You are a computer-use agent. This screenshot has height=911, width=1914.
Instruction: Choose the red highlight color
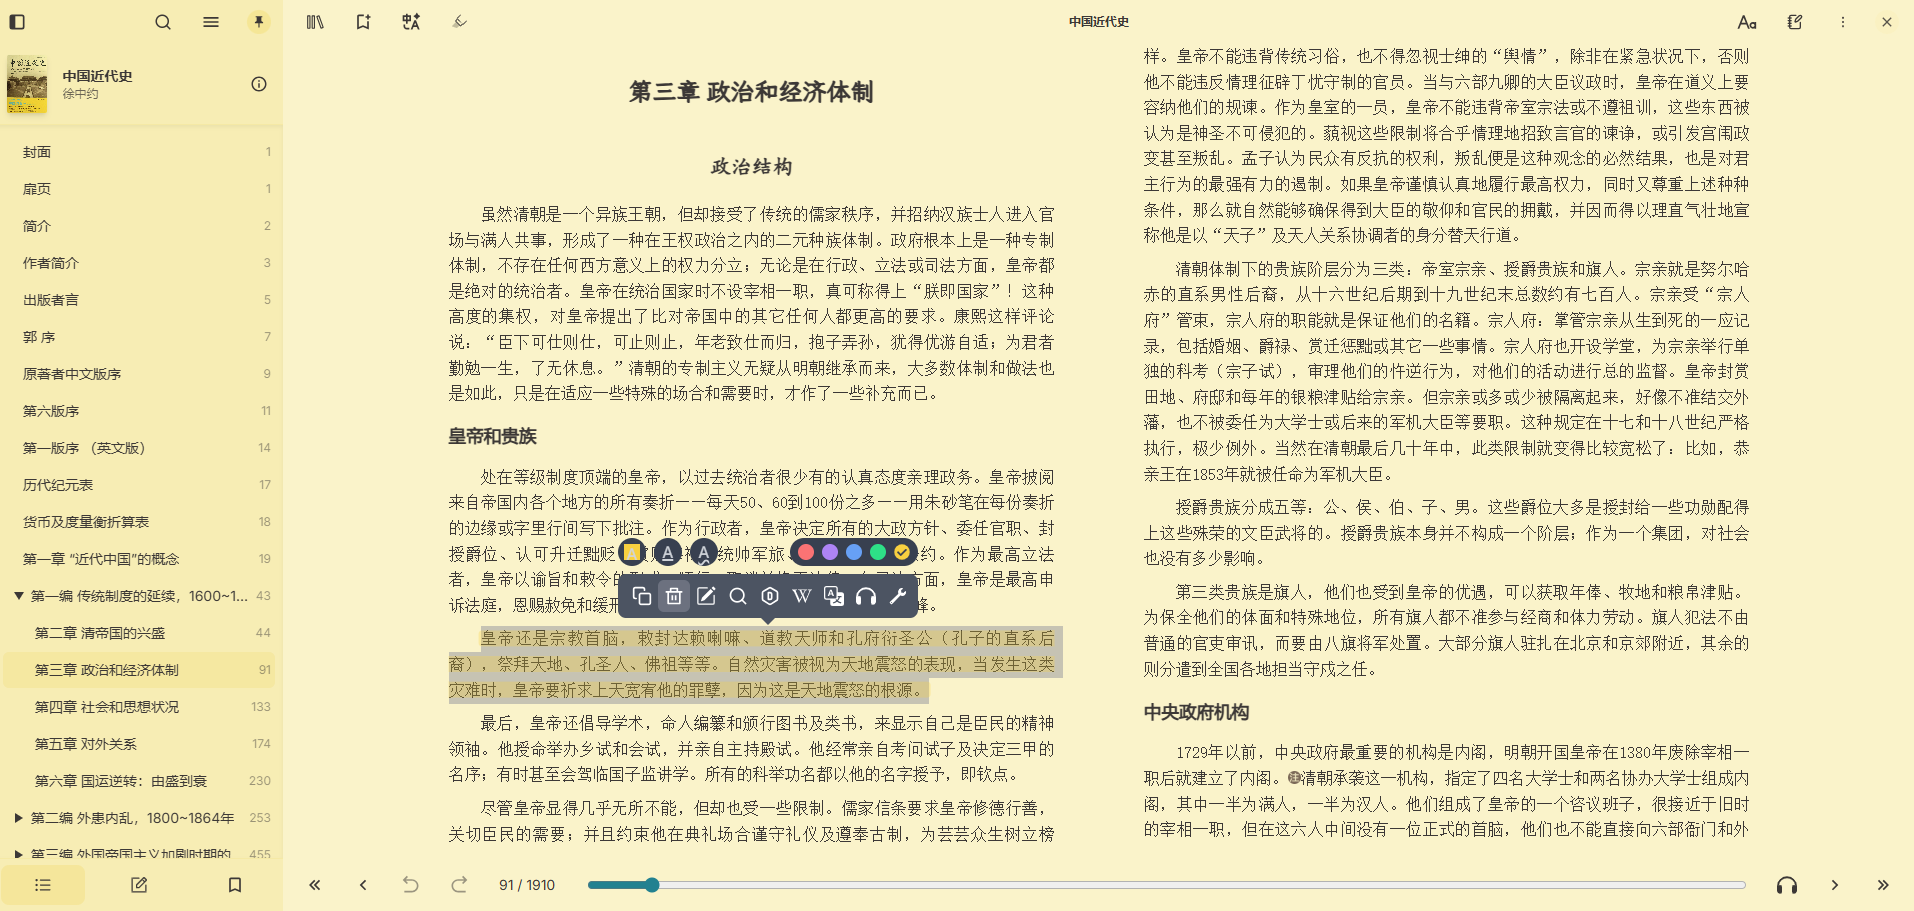coord(806,553)
